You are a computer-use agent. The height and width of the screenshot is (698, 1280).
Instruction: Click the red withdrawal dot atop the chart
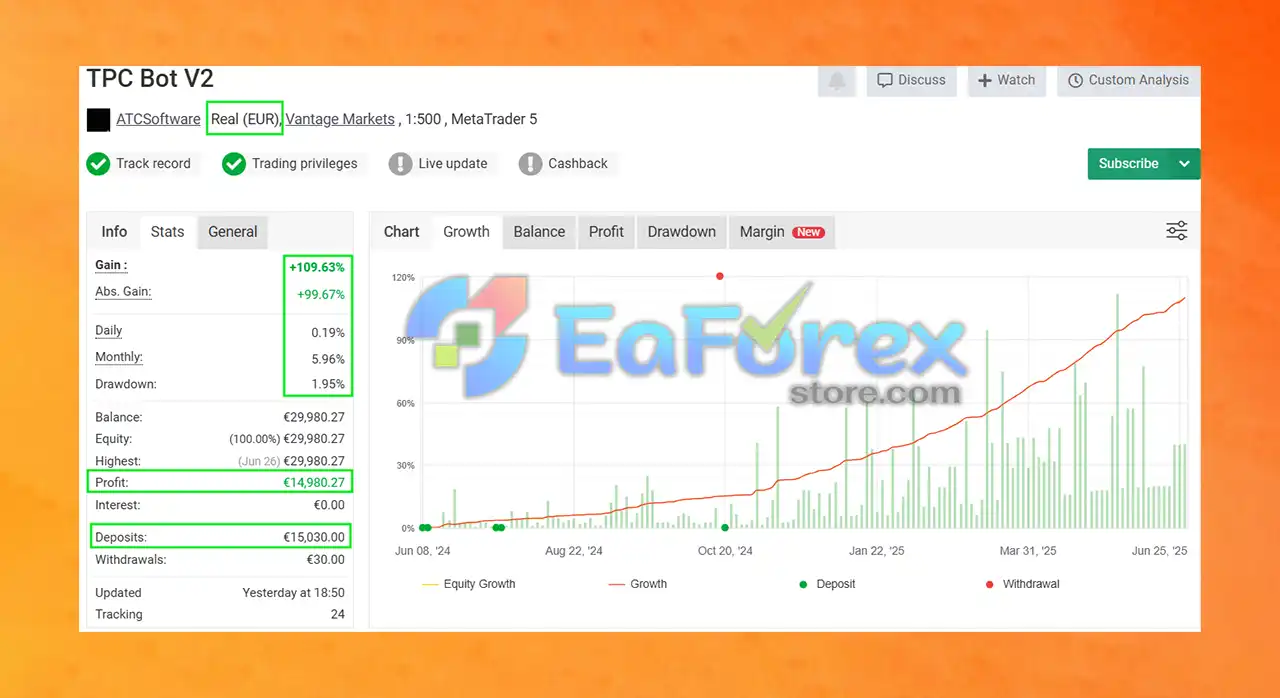[720, 276]
